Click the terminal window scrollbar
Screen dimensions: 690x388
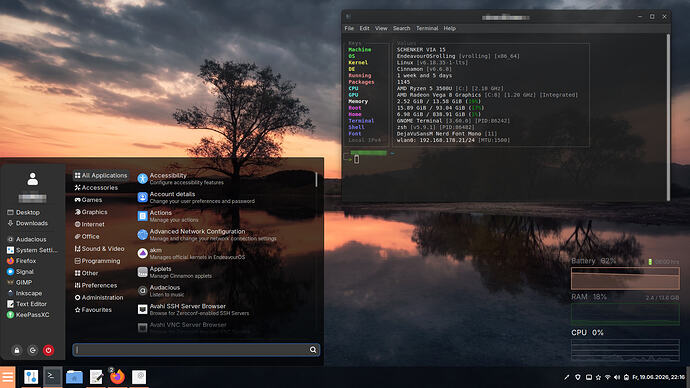[x=668, y=117]
